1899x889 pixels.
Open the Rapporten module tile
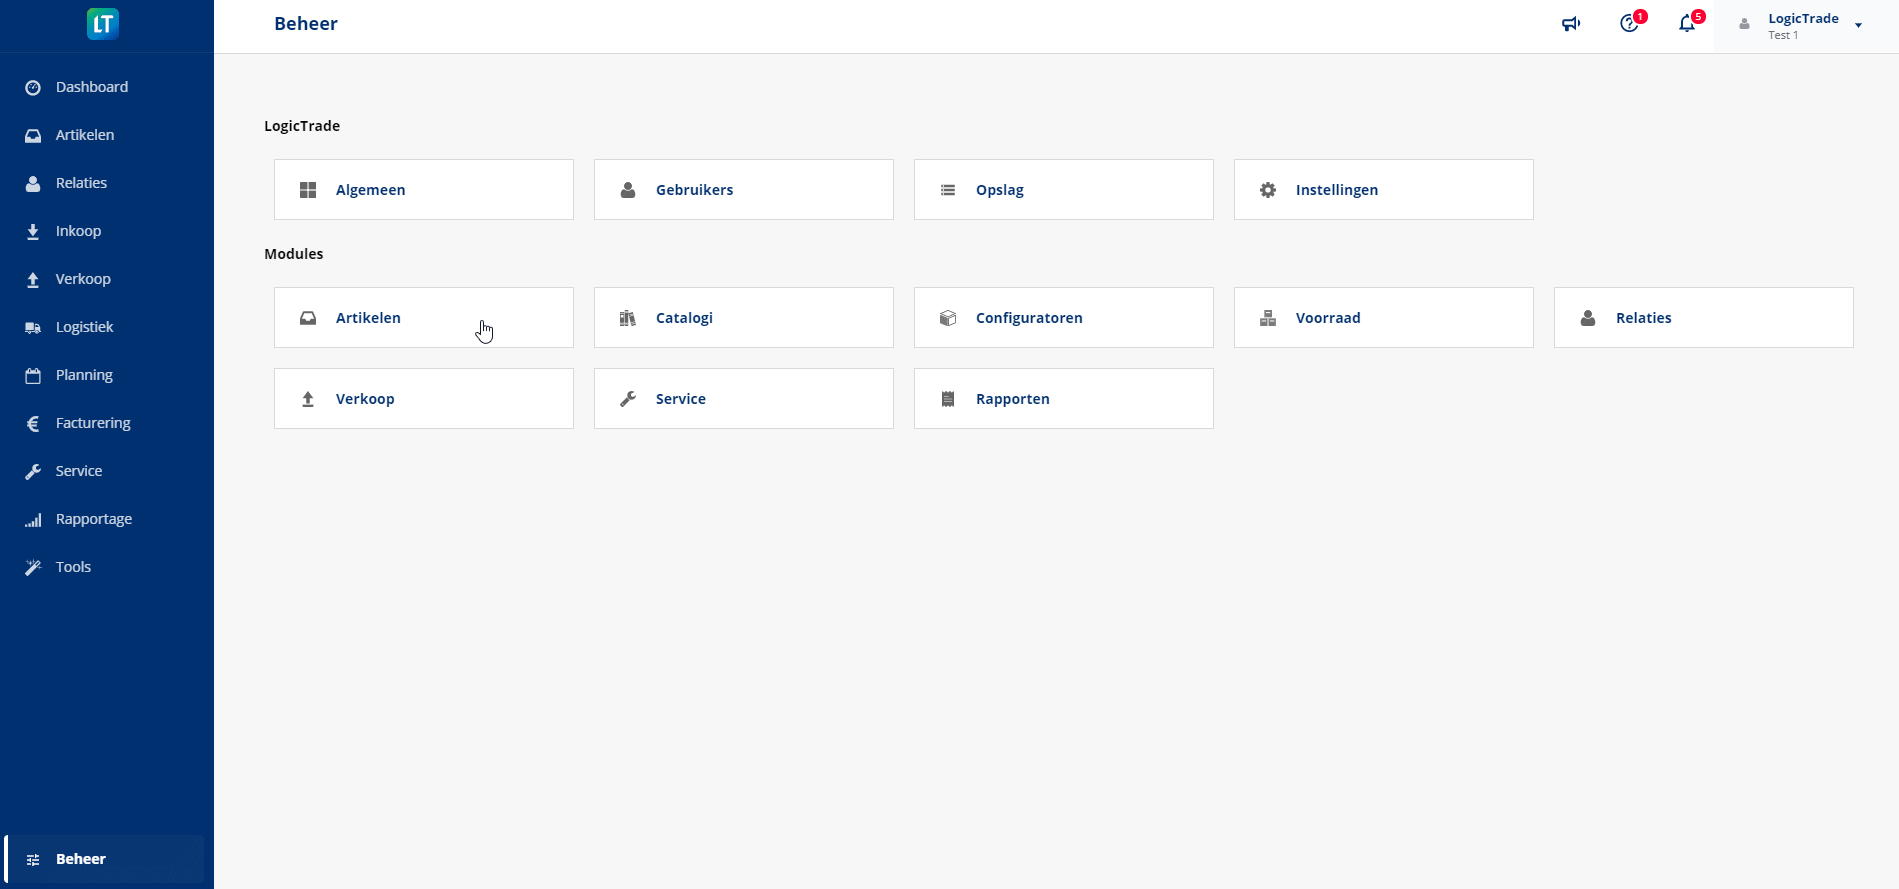[x=1064, y=399]
